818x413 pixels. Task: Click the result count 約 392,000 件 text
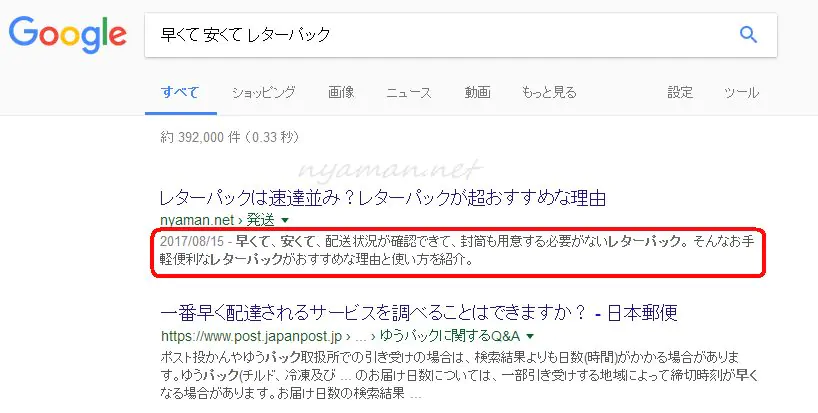coord(230,137)
